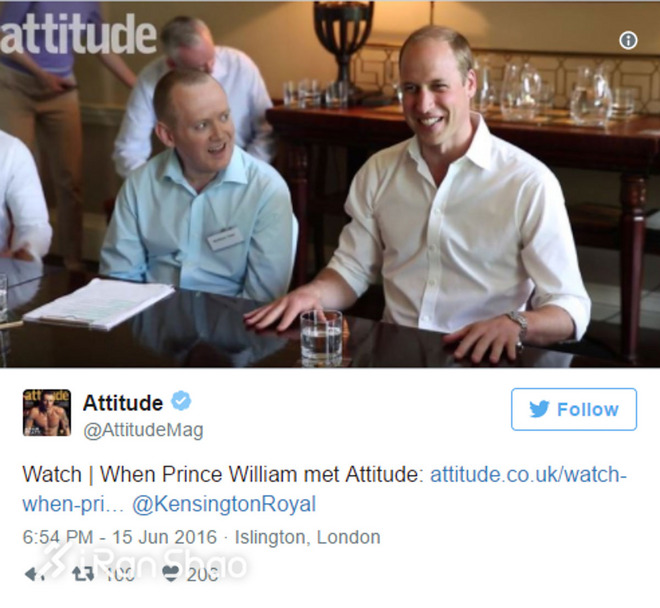
Task: Retweet this post with the retweet icon
Action: pos(83,573)
